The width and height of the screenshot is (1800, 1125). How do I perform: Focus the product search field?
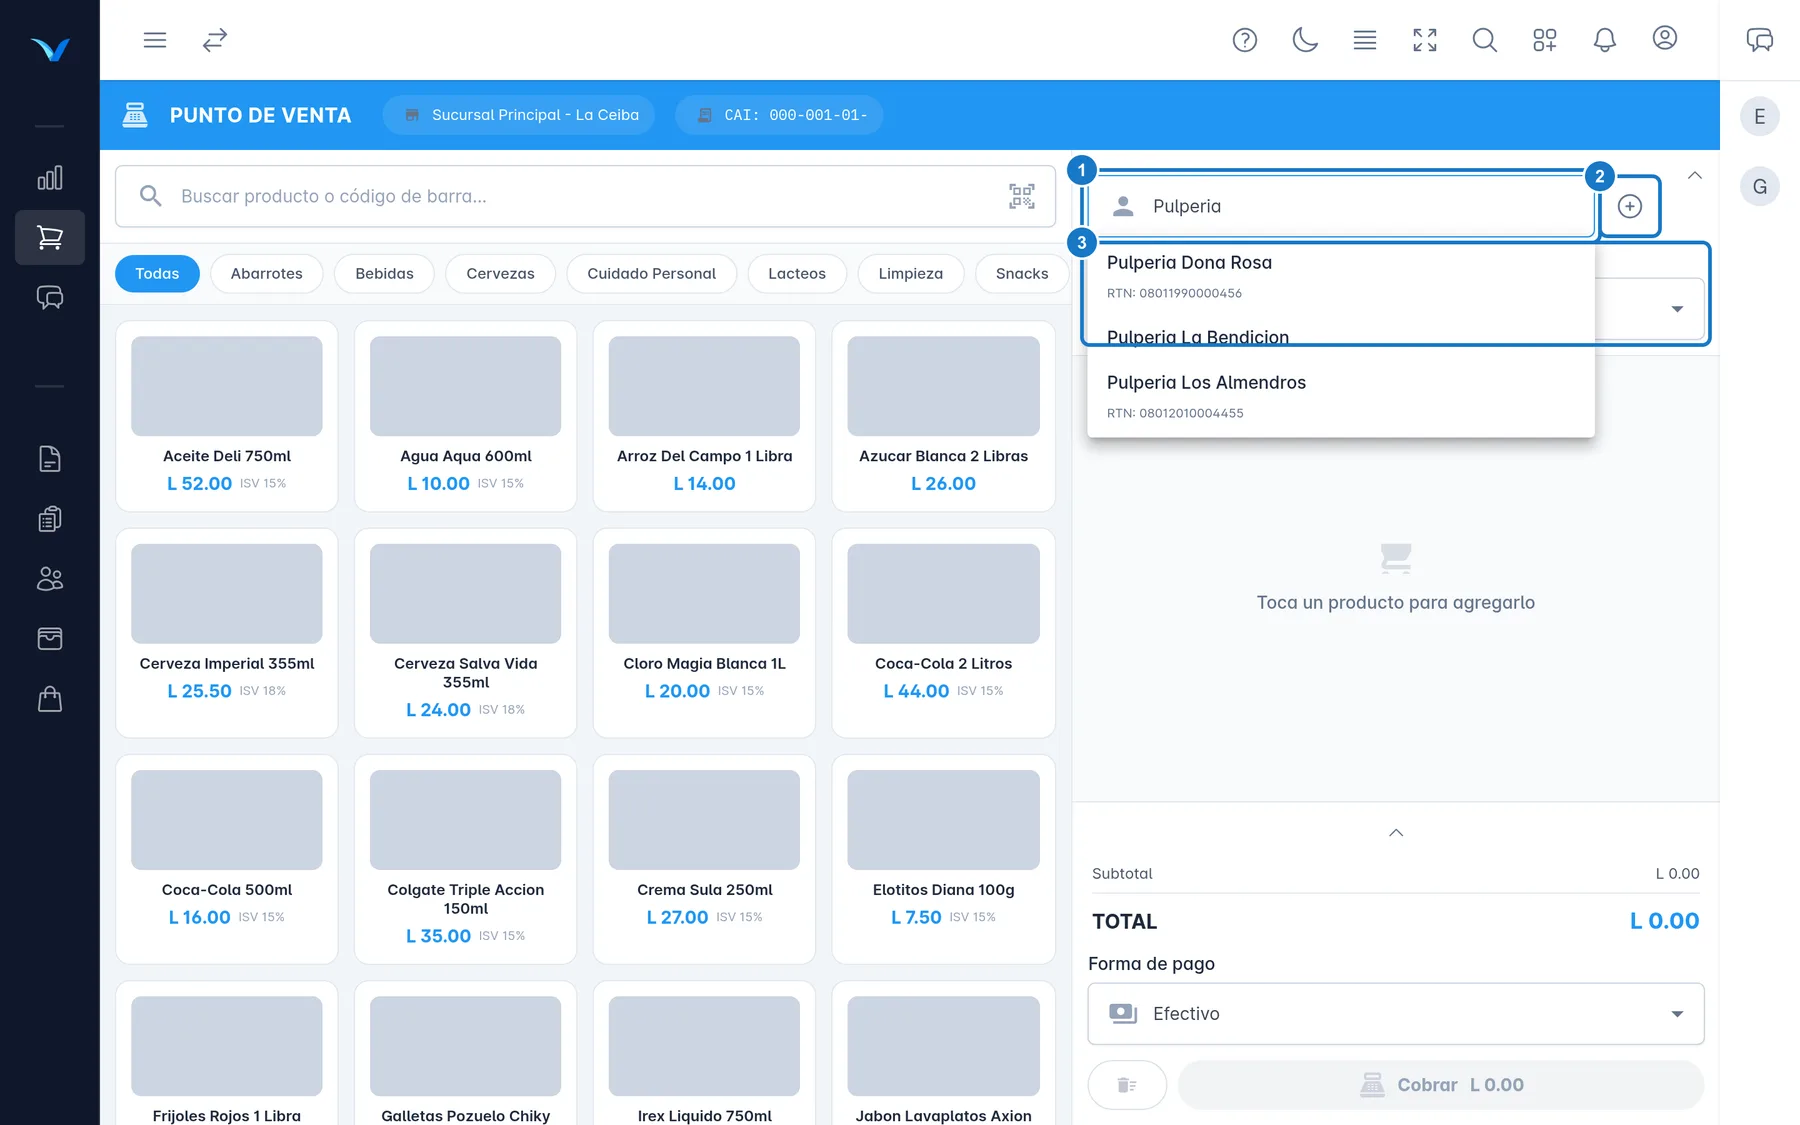(x=585, y=196)
